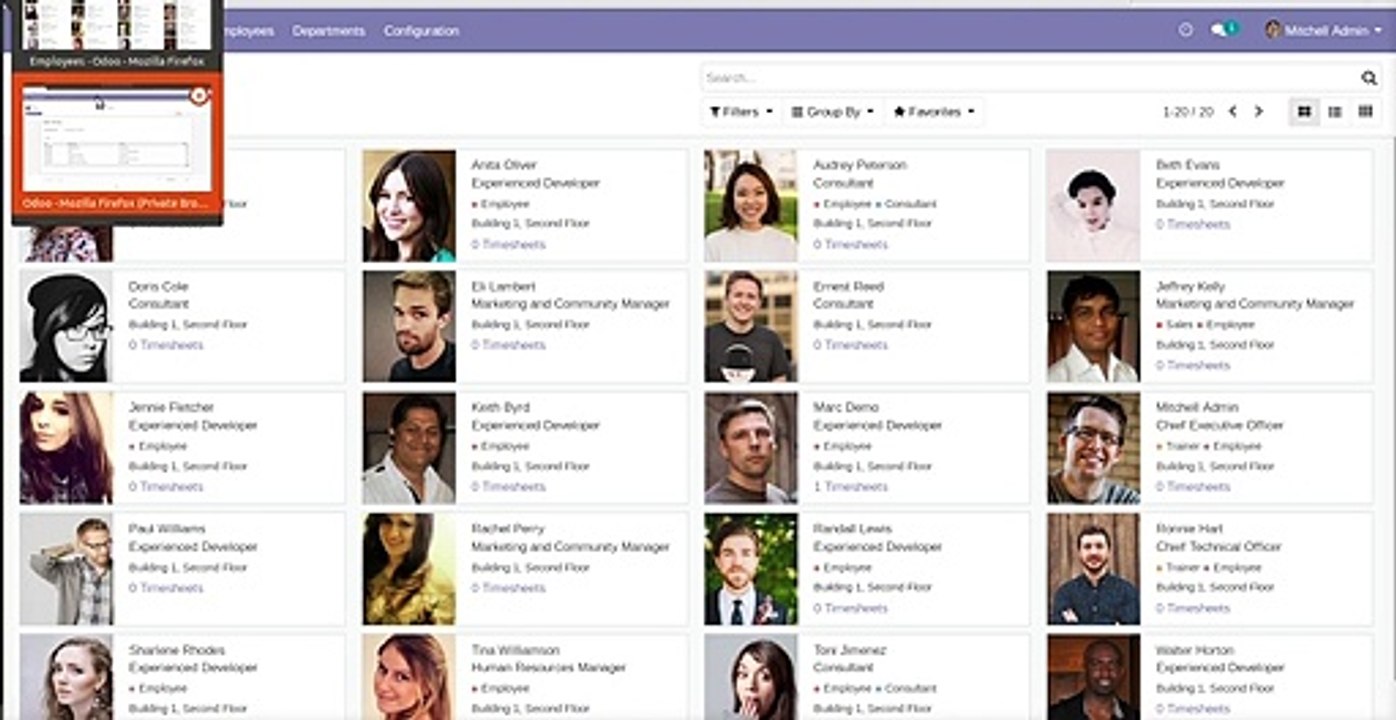Go to previous page of records
The width and height of the screenshot is (1396, 720).
point(1232,112)
